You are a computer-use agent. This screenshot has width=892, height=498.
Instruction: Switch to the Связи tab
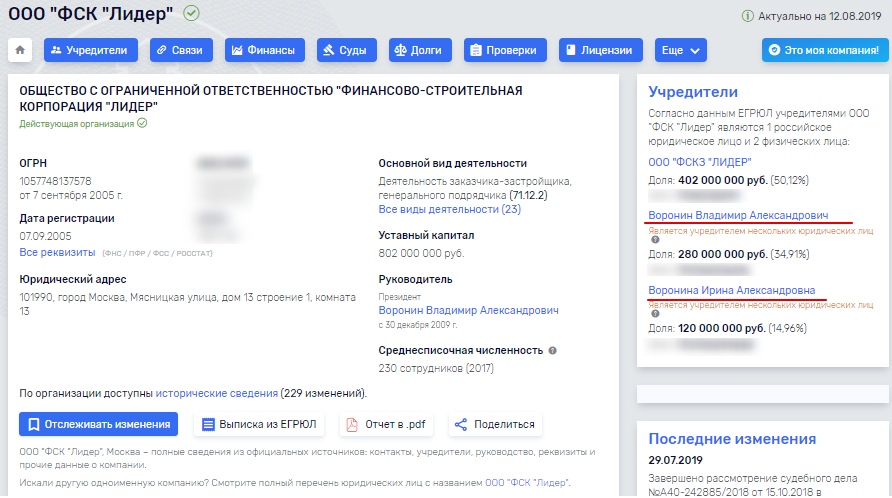point(181,50)
